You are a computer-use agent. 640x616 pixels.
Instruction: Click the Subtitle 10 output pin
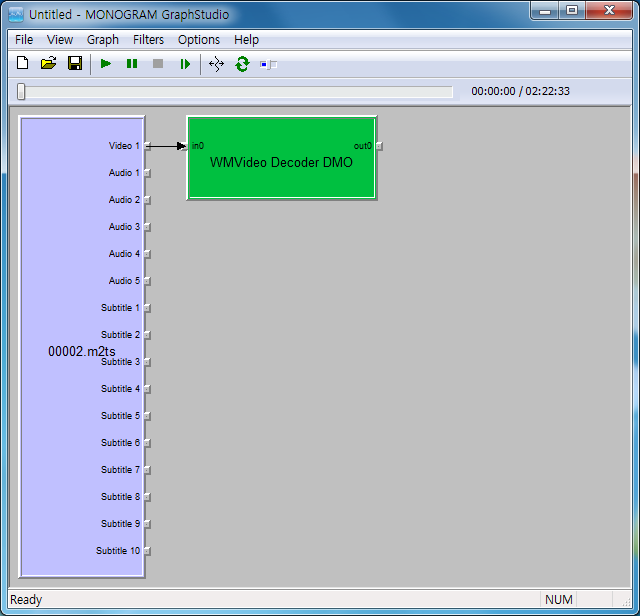[x=147, y=551]
